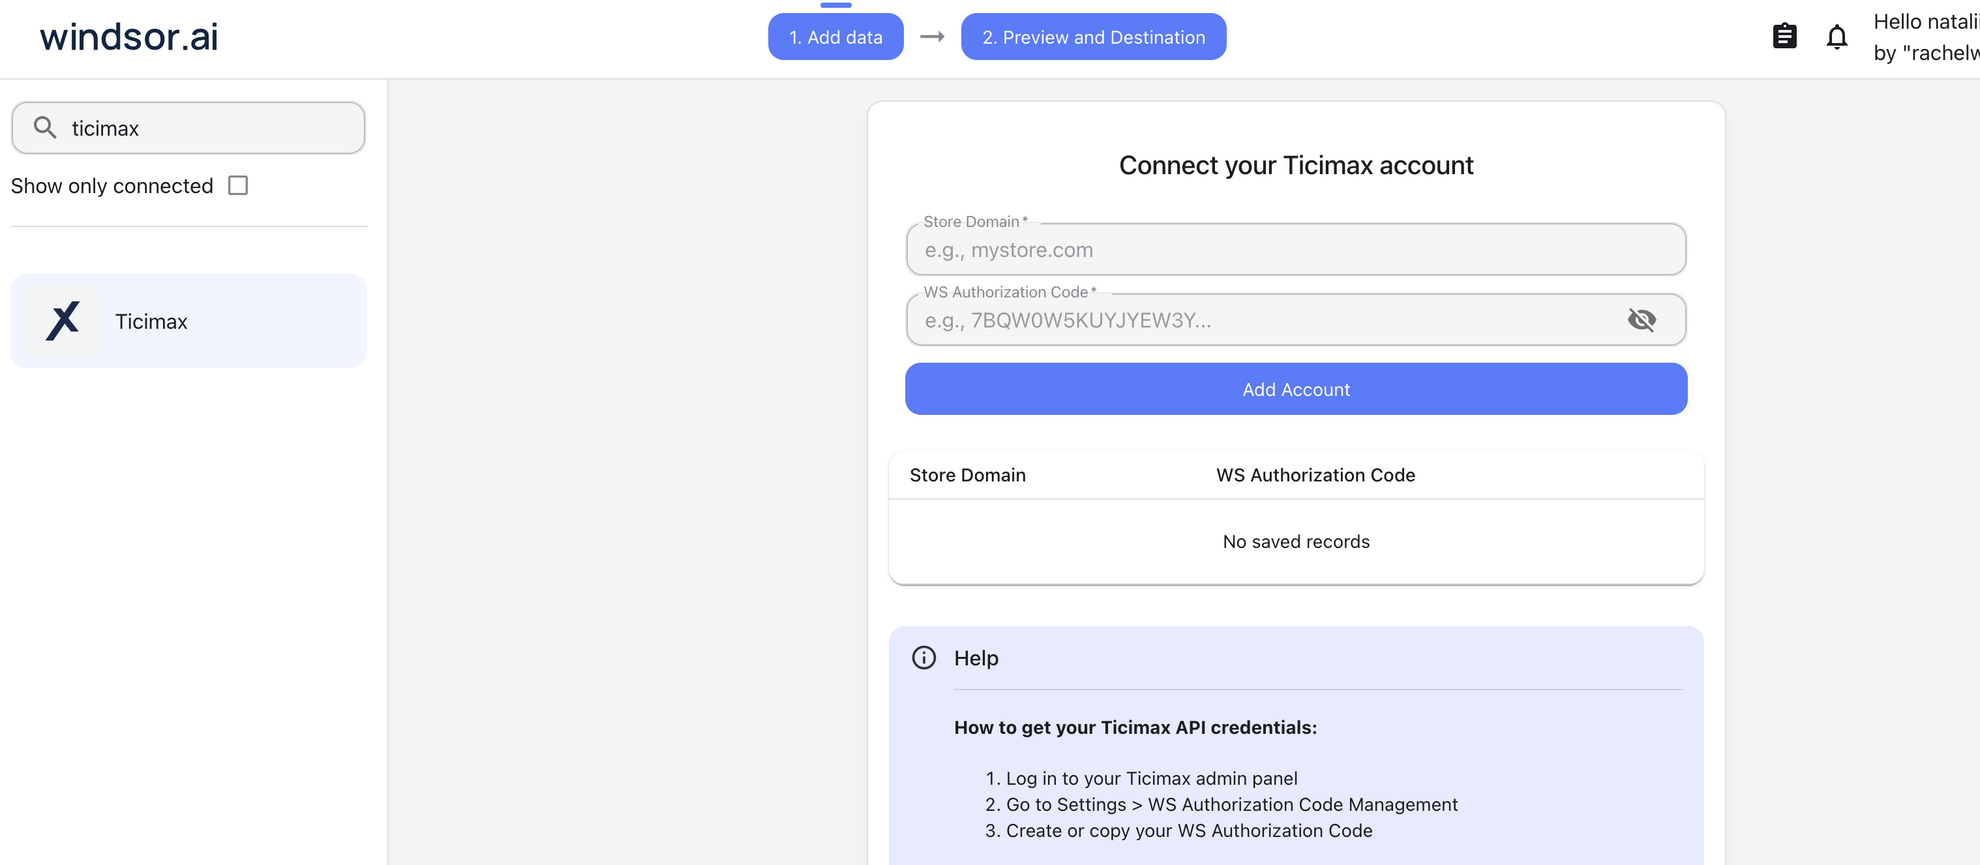Select the Ticimax connector in the list
This screenshot has height=865, width=1980.
188,321
